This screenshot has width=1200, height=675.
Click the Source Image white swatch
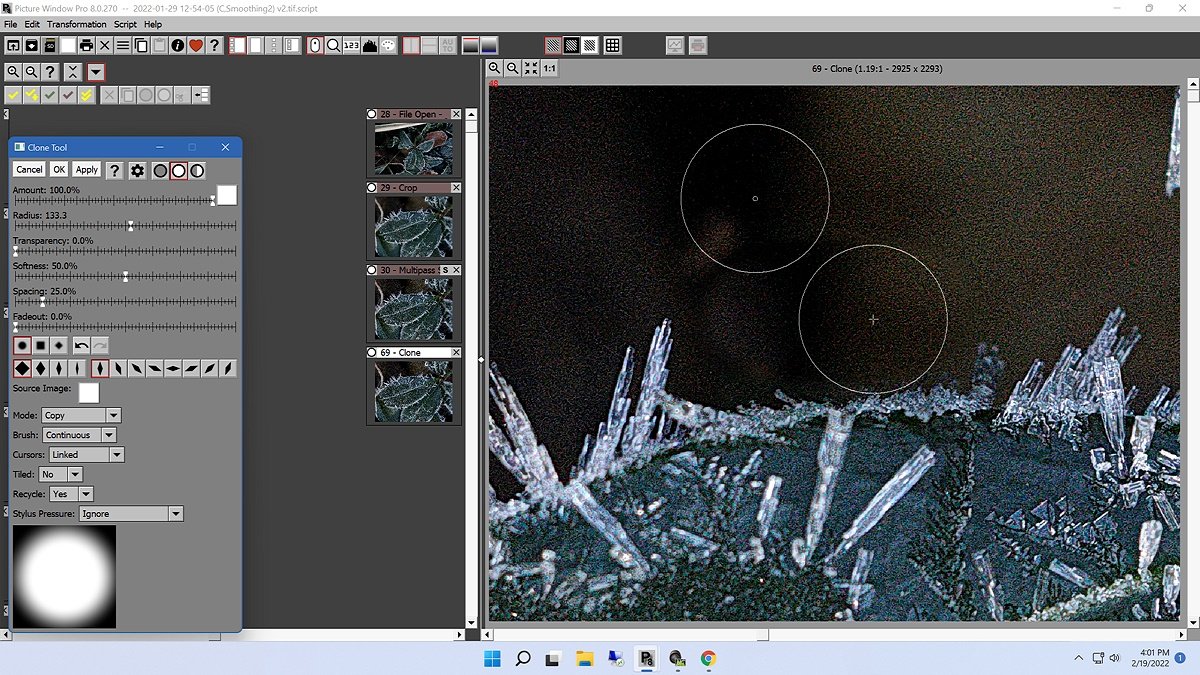point(89,392)
